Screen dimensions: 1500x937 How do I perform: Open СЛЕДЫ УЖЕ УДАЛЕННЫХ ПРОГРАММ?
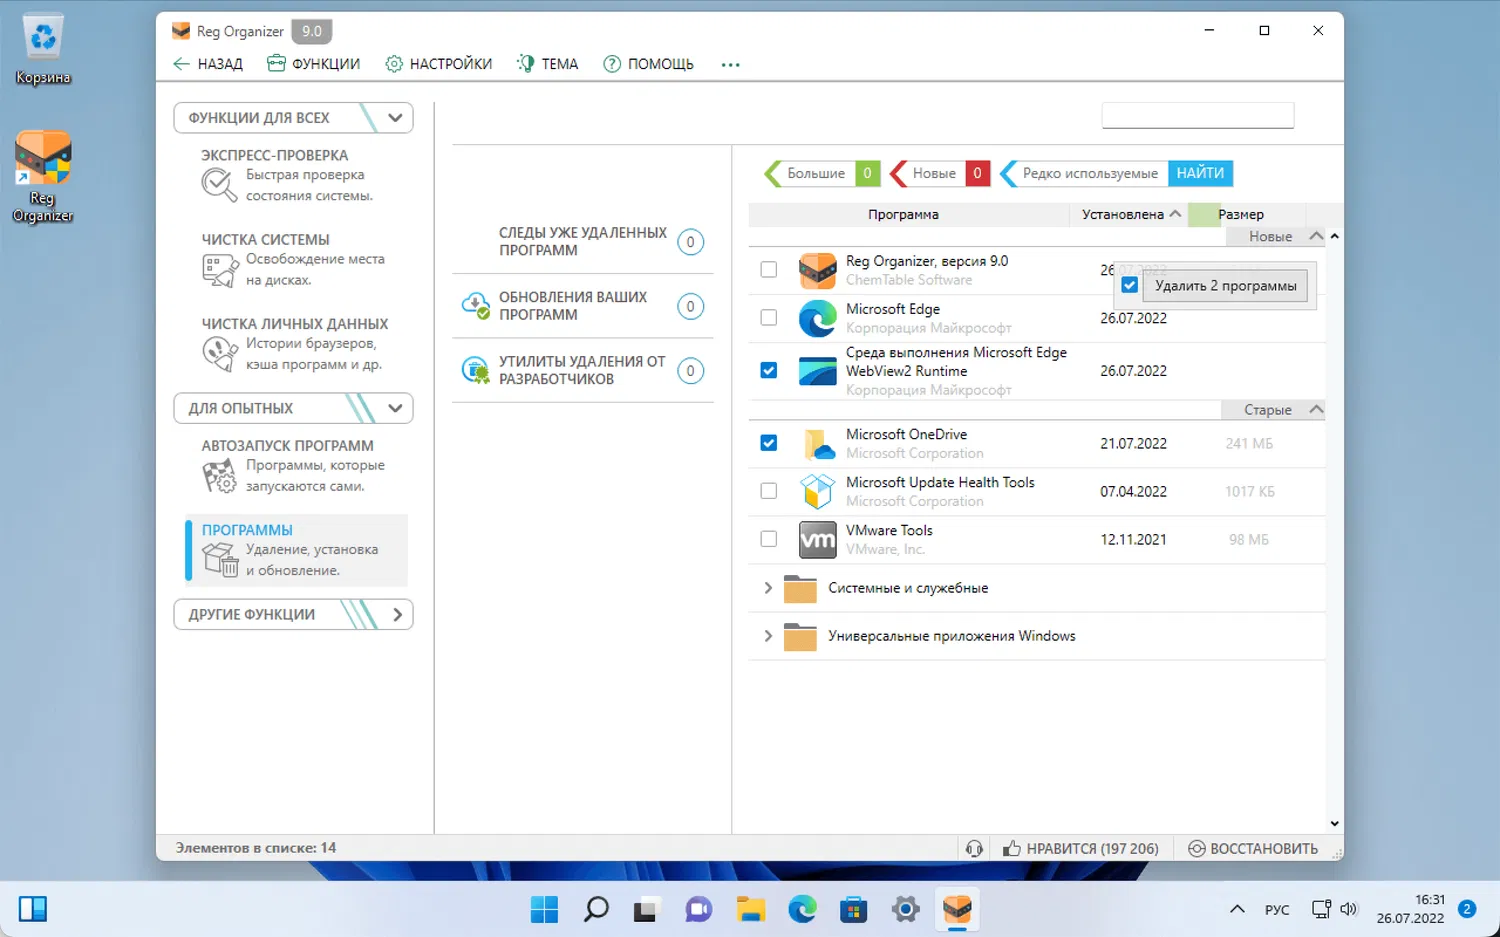[583, 241]
